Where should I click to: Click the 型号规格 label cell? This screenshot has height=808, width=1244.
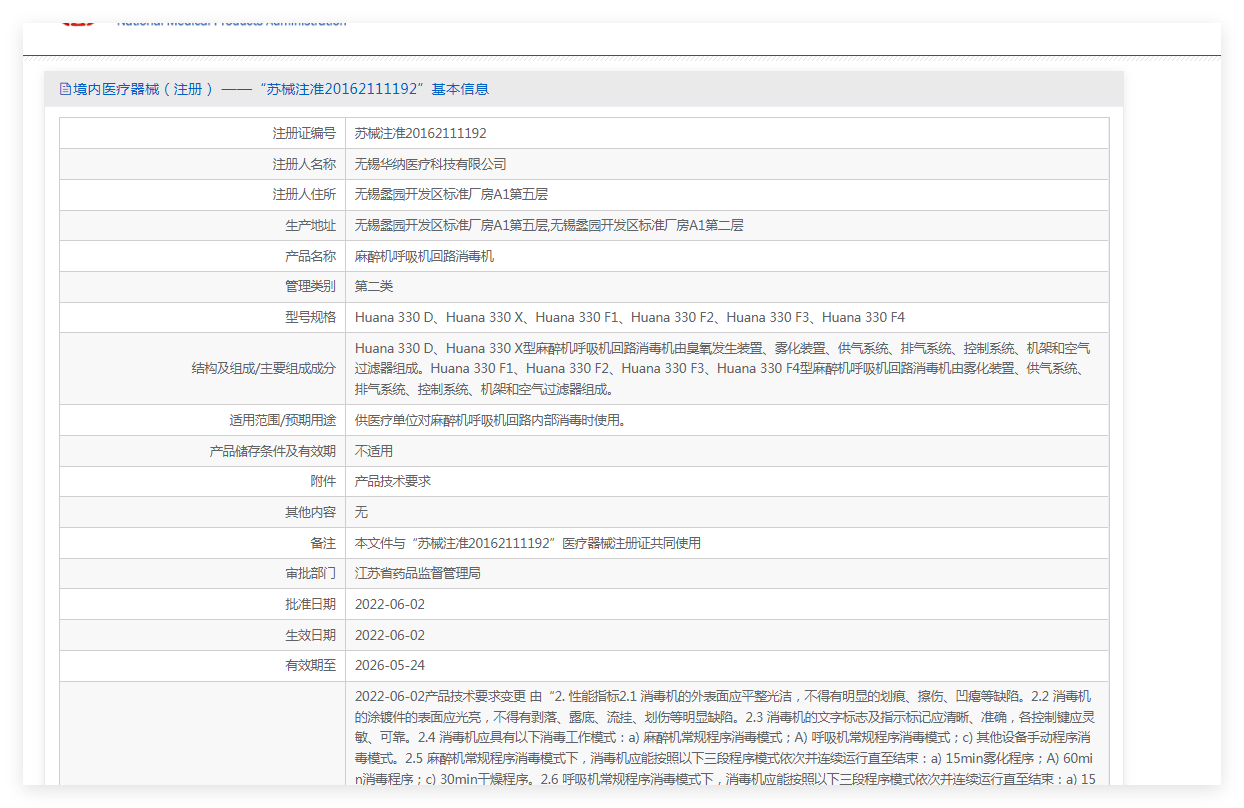[203, 318]
